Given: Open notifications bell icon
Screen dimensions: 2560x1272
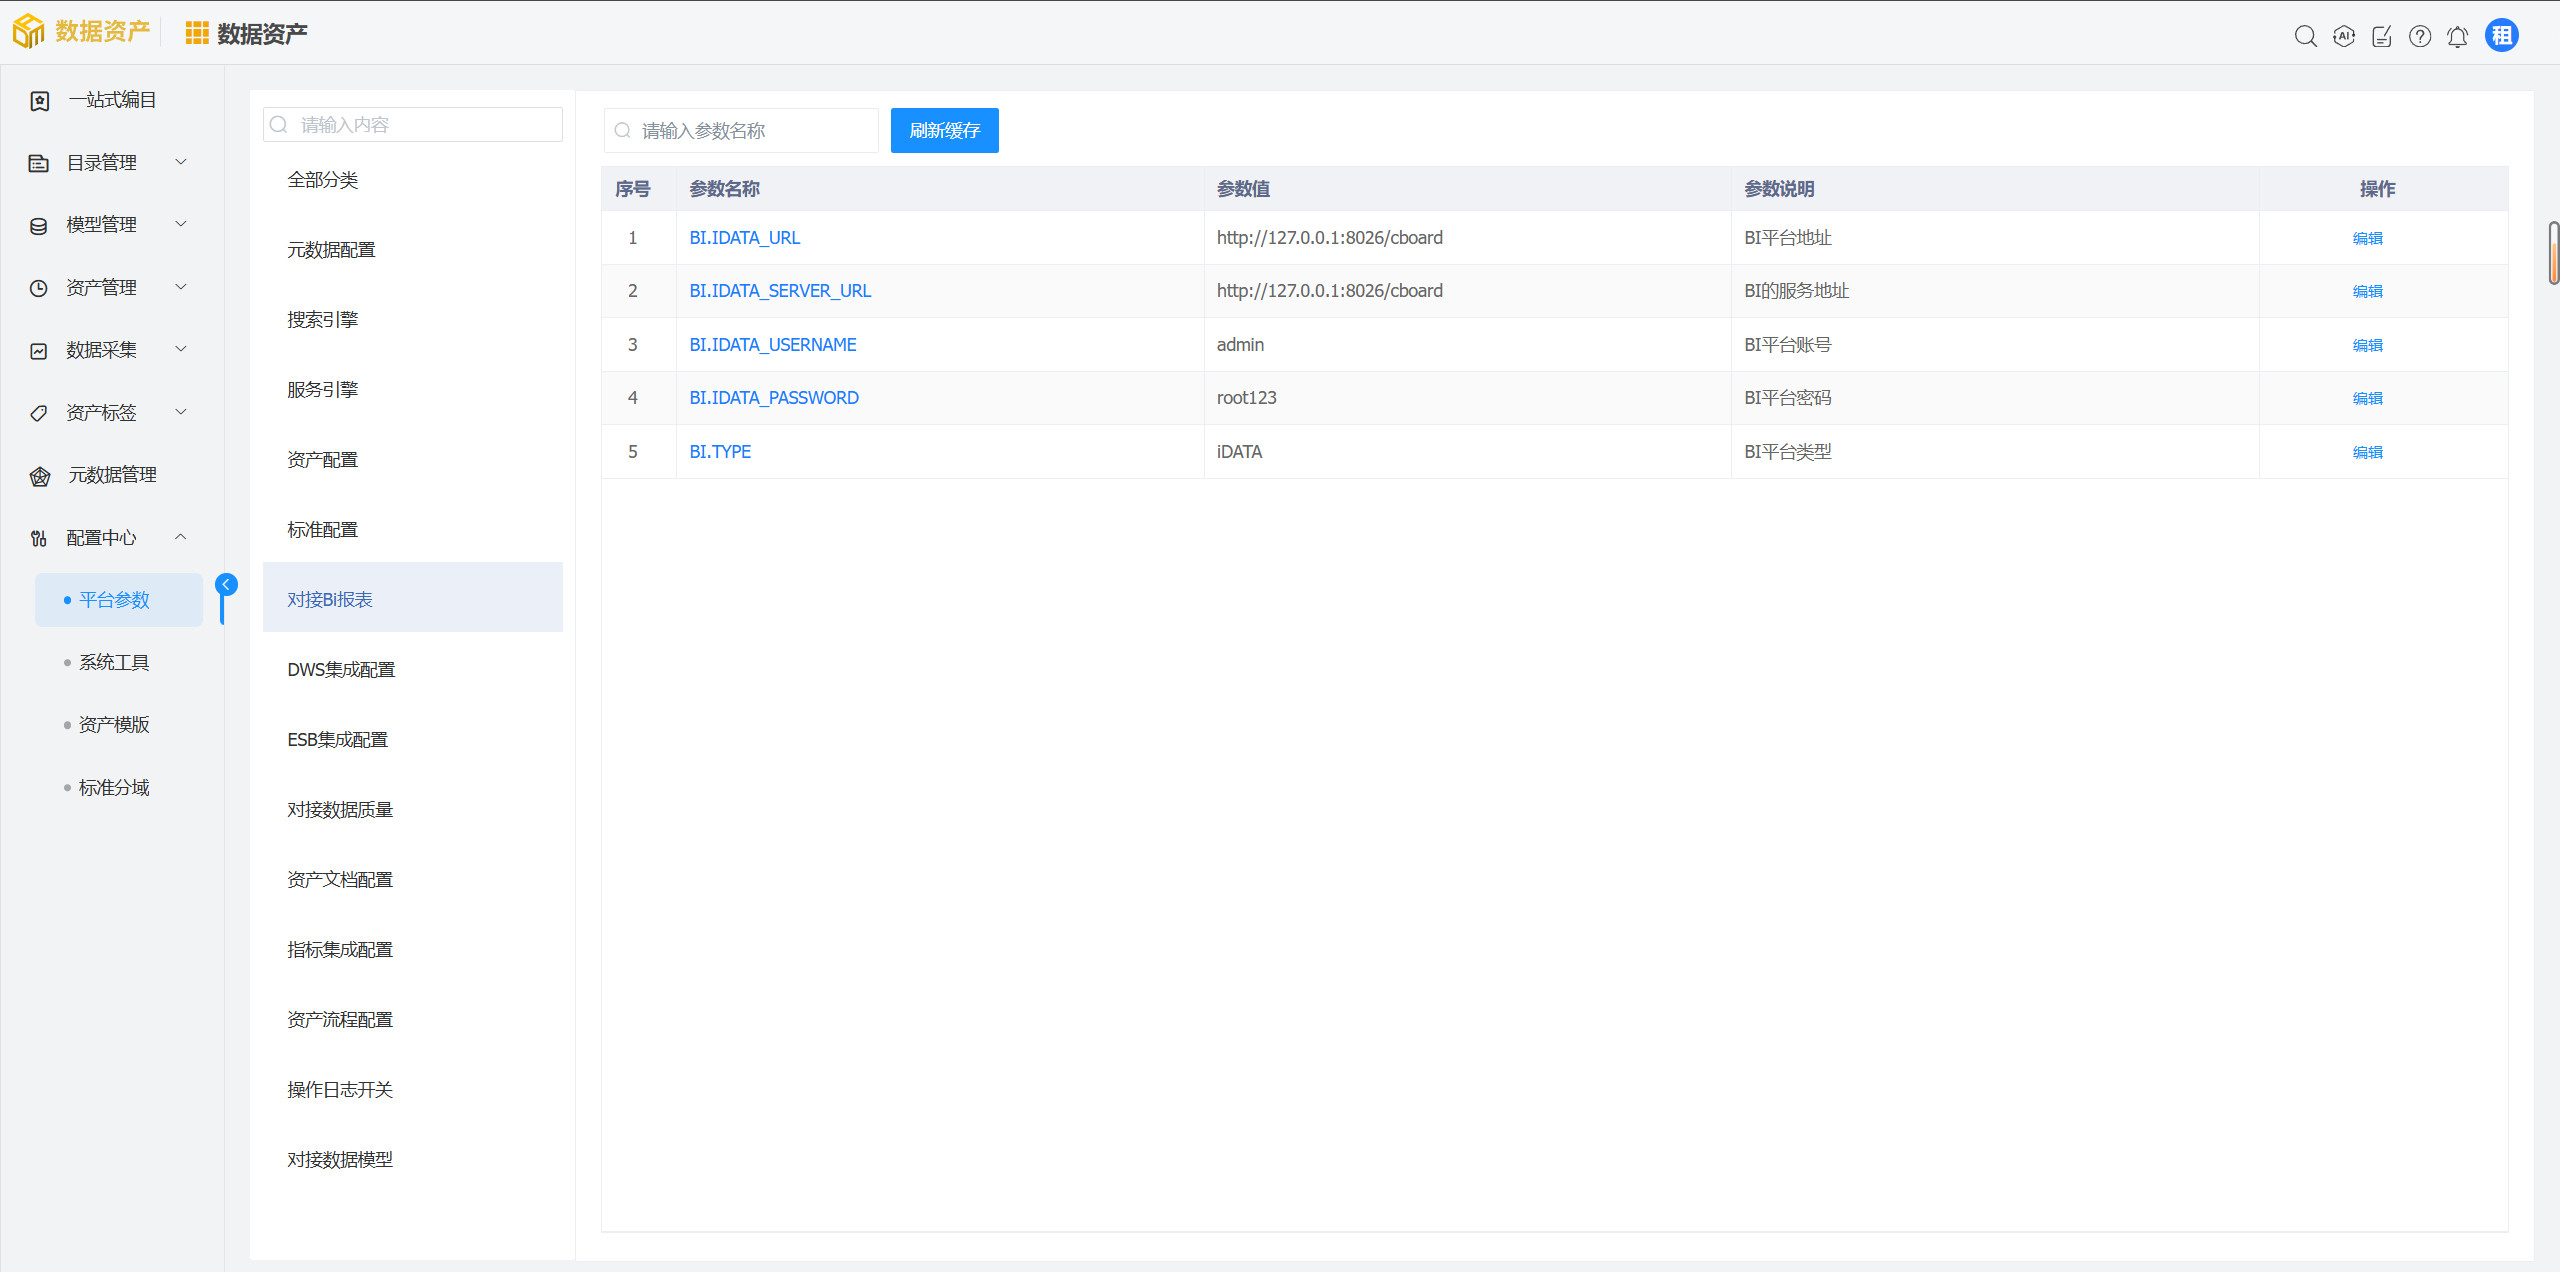Looking at the screenshot, I should tap(2457, 36).
